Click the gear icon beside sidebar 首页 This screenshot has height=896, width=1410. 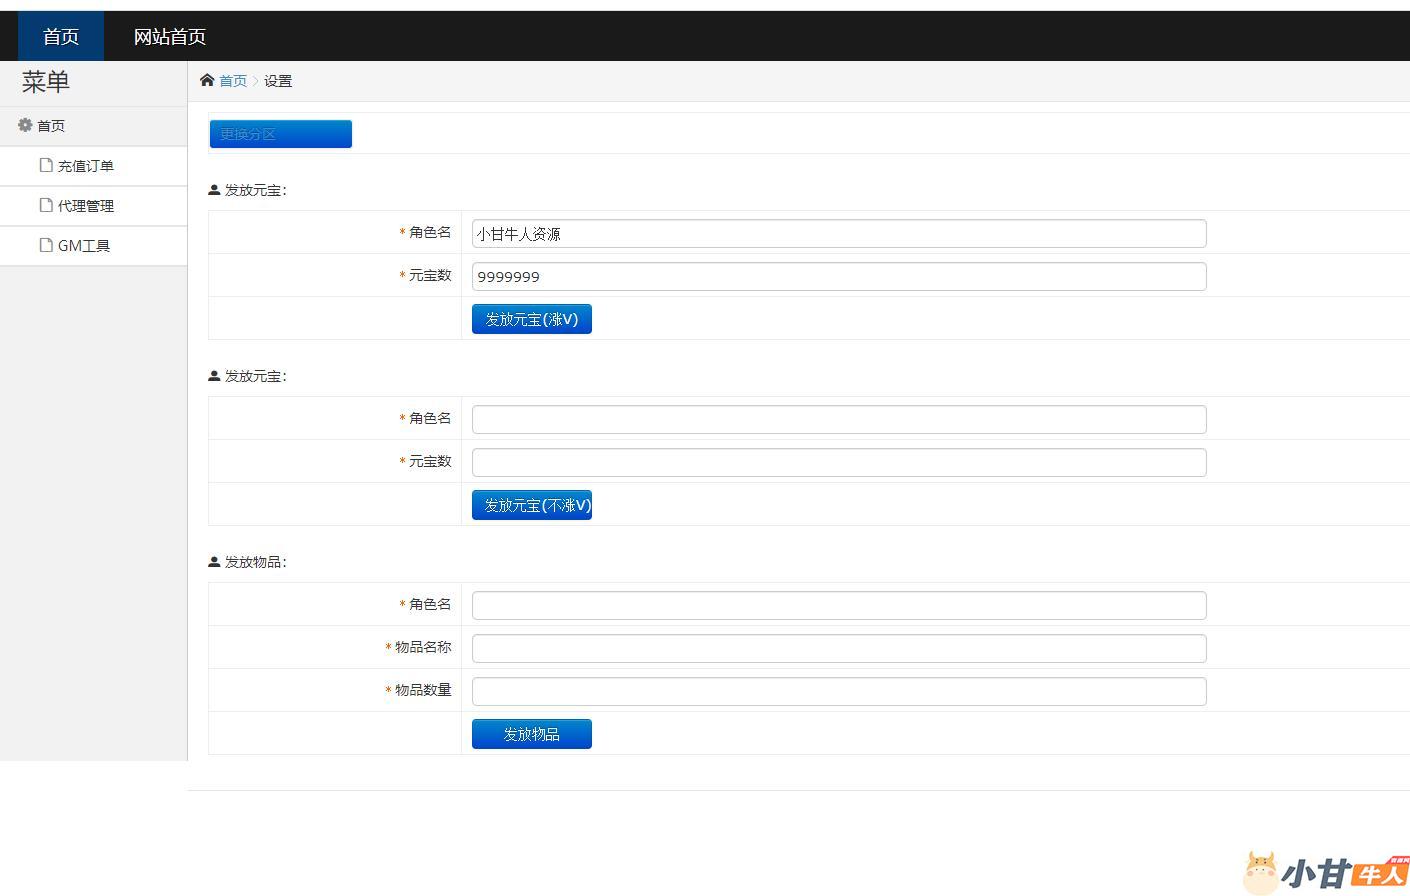pos(25,125)
